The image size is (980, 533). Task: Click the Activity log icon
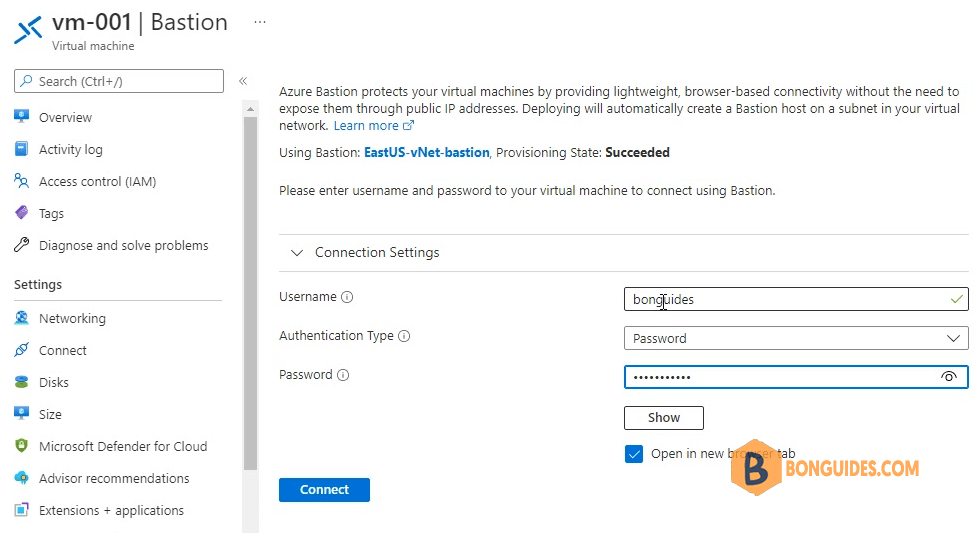[21, 149]
